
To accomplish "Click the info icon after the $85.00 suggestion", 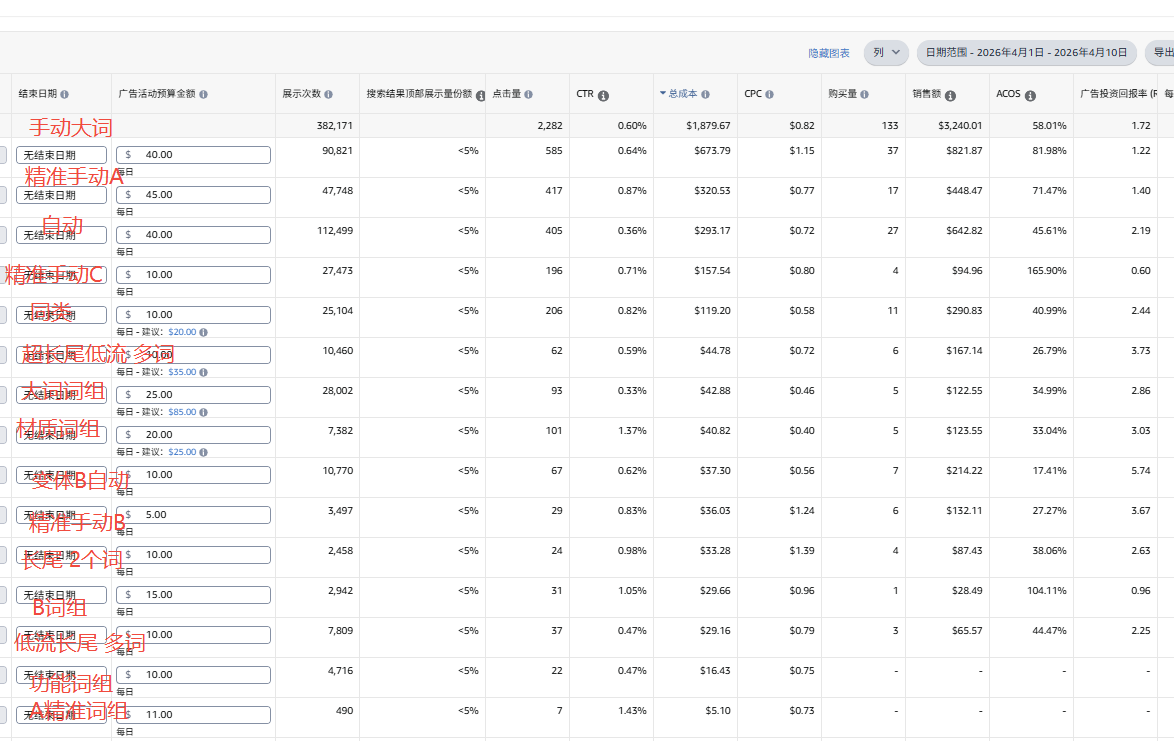I will point(203,412).
